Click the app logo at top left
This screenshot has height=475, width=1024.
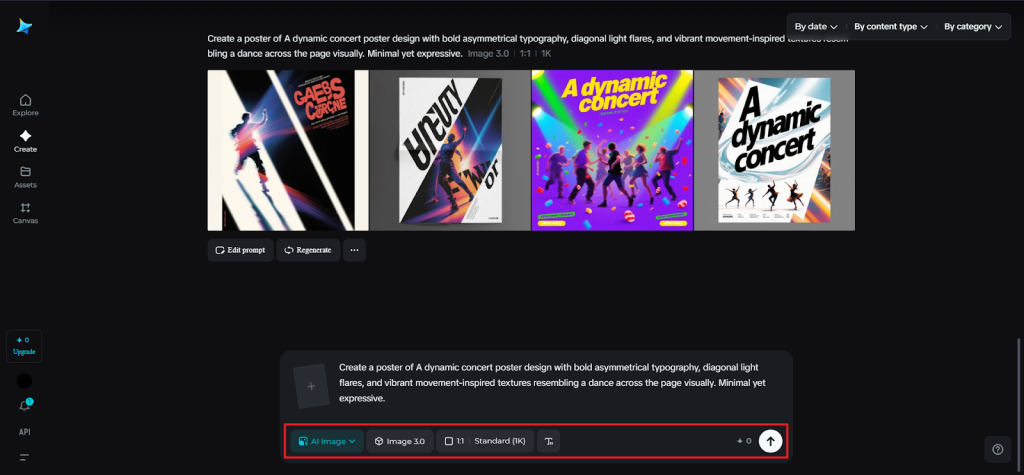(x=24, y=27)
